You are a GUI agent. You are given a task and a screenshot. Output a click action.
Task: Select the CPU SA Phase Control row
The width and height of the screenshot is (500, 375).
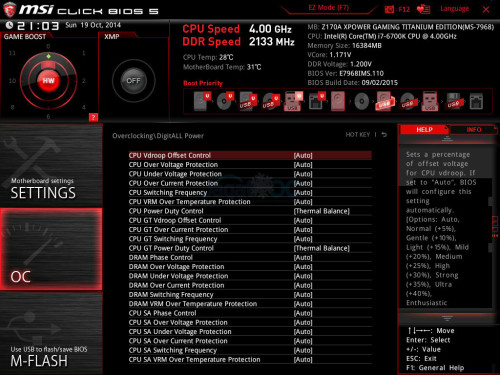[250, 313]
